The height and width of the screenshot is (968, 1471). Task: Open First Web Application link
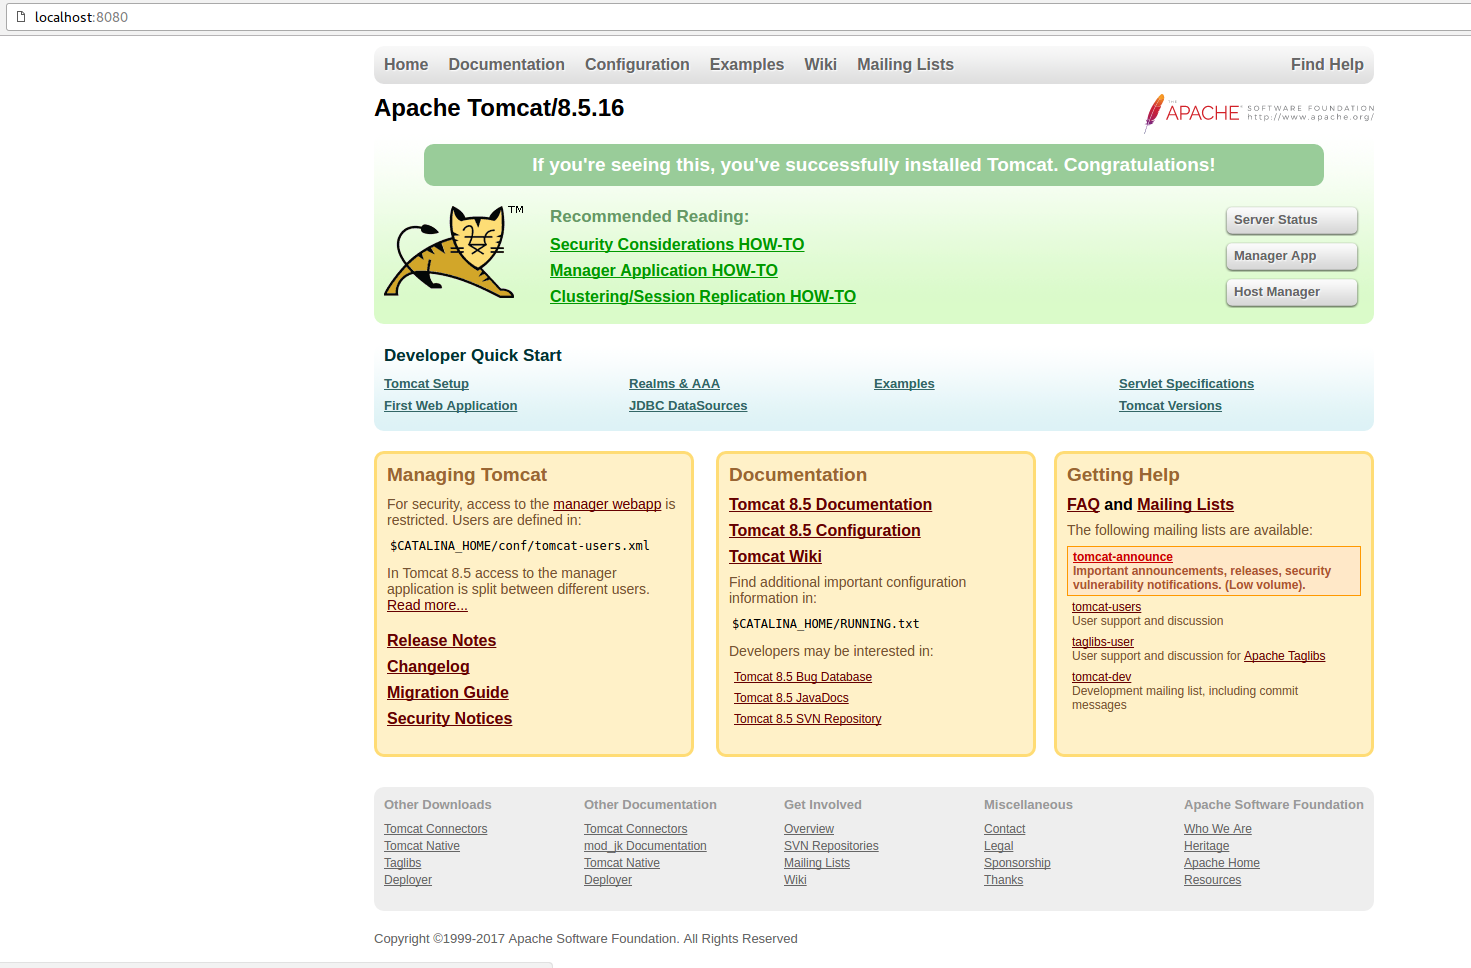[450, 406]
